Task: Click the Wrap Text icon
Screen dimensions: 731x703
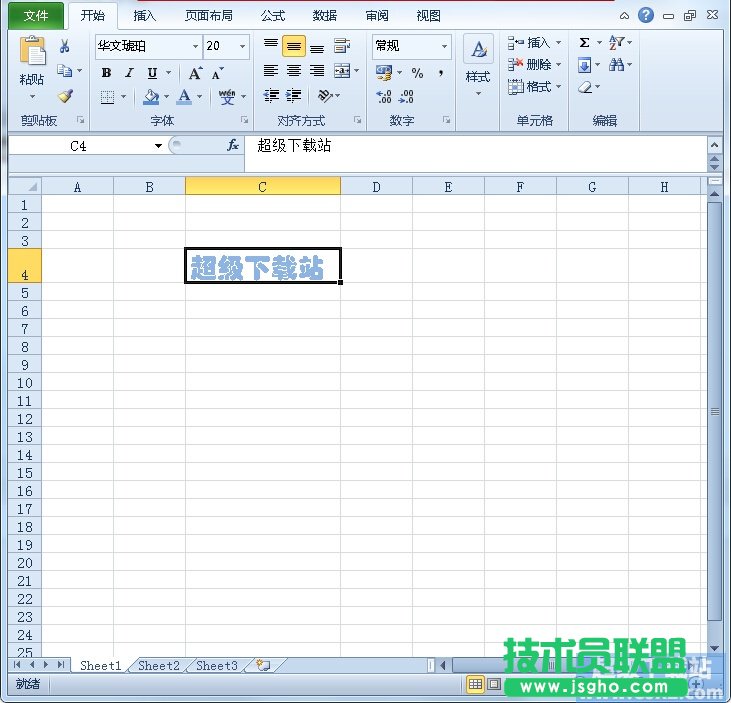Action: 342,46
